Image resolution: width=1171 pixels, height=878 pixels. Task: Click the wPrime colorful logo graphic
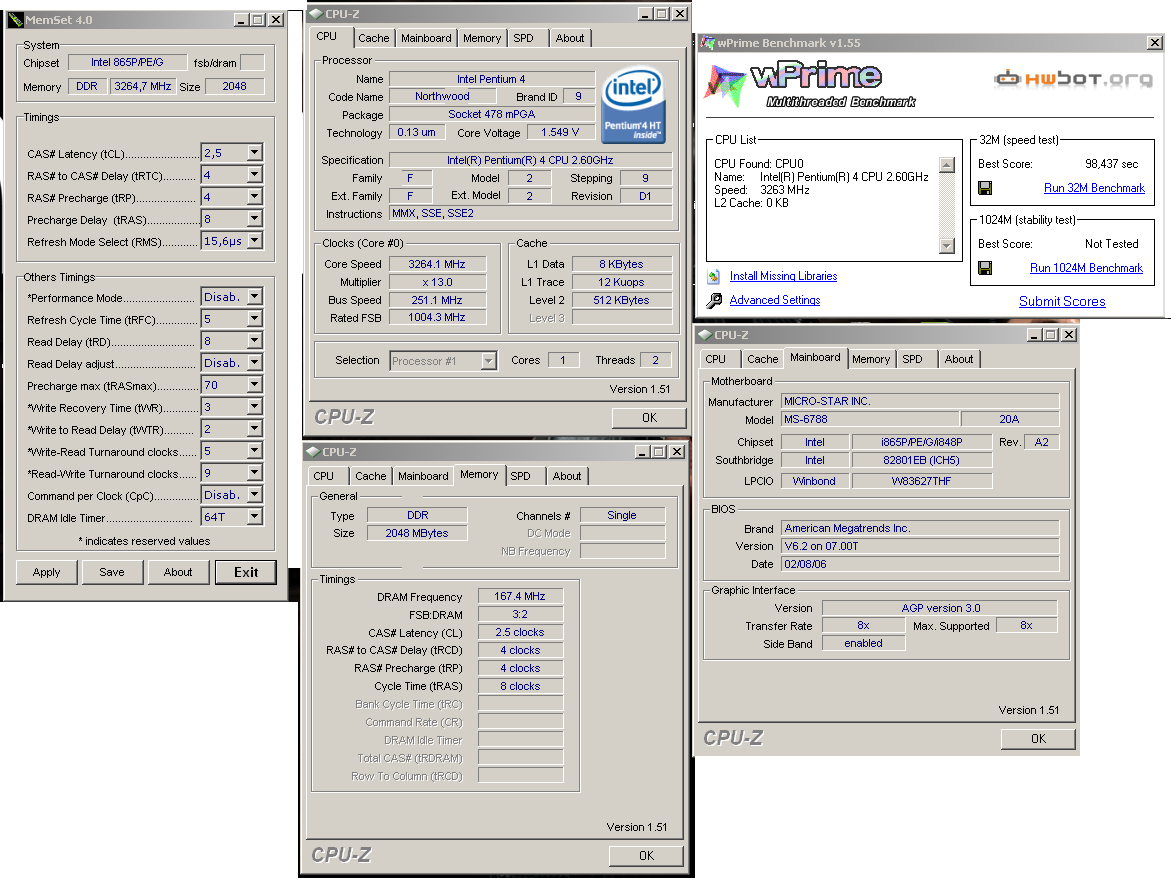pyautogui.click(x=724, y=84)
